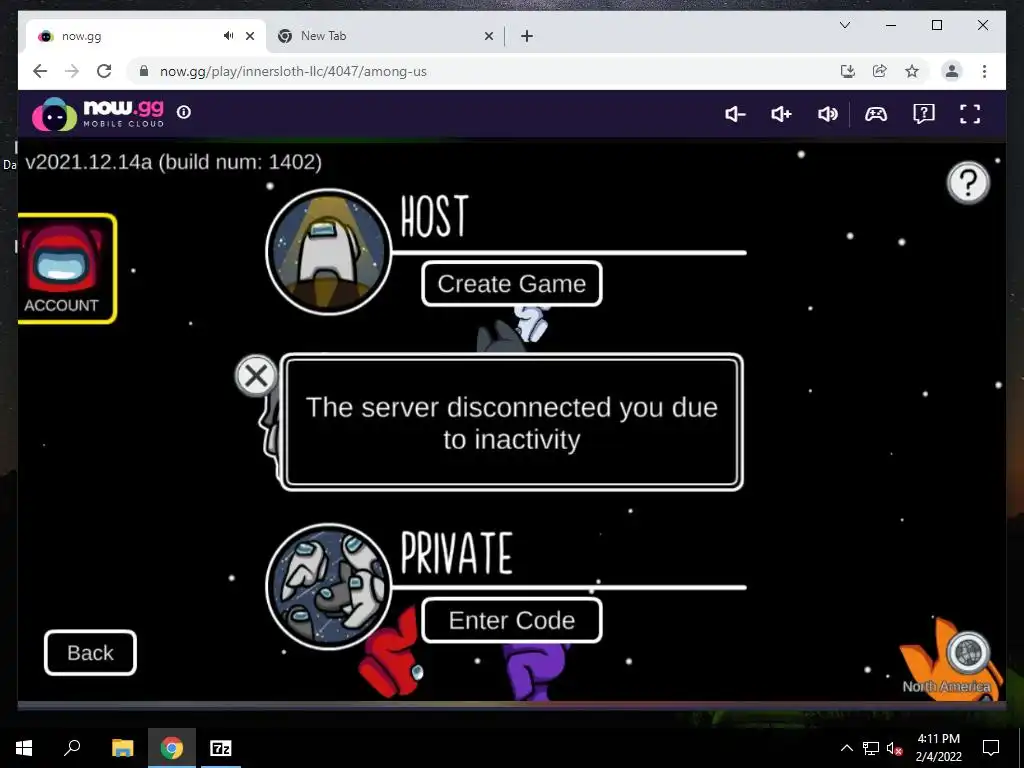Share this page from the address bar
The image size is (1024, 768).
click(880, 71)
